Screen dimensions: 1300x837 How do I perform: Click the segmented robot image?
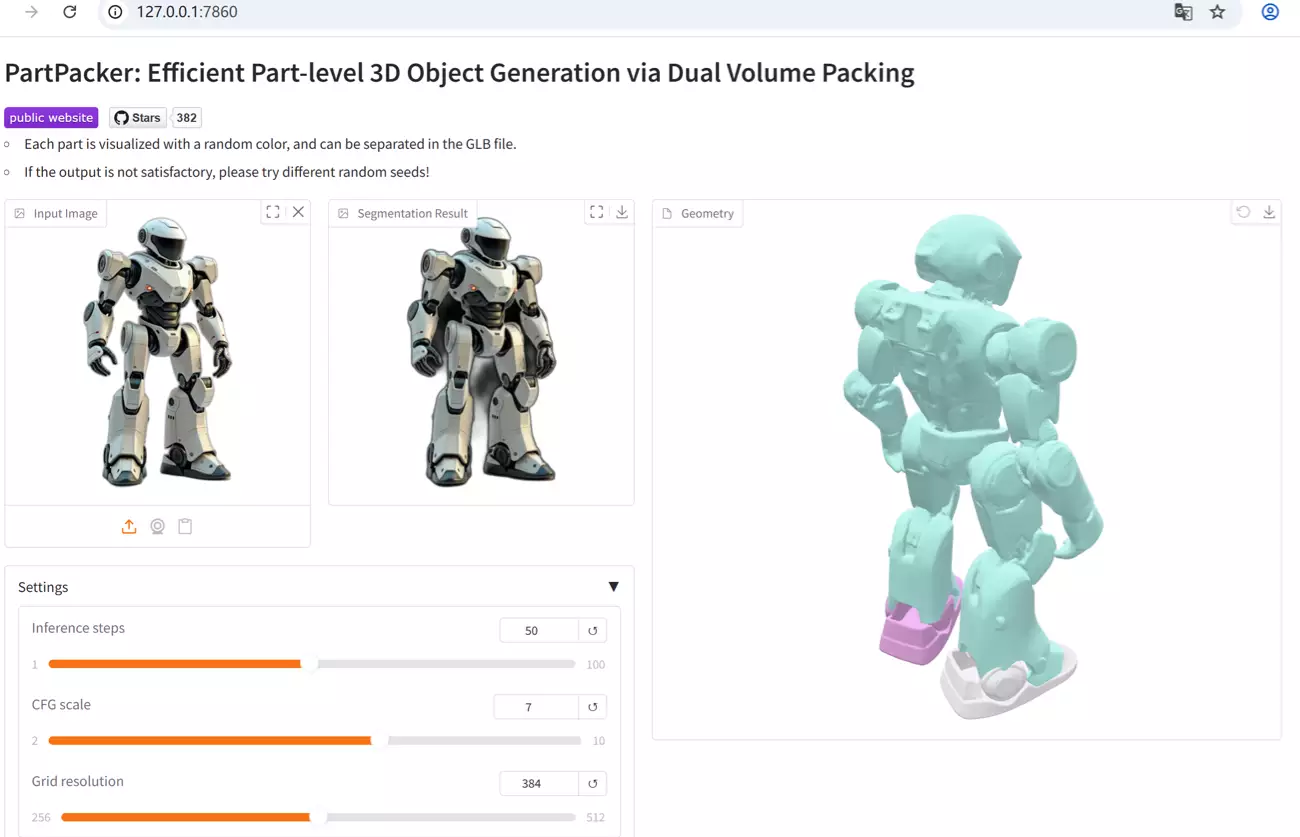click(x=482, y=351)
